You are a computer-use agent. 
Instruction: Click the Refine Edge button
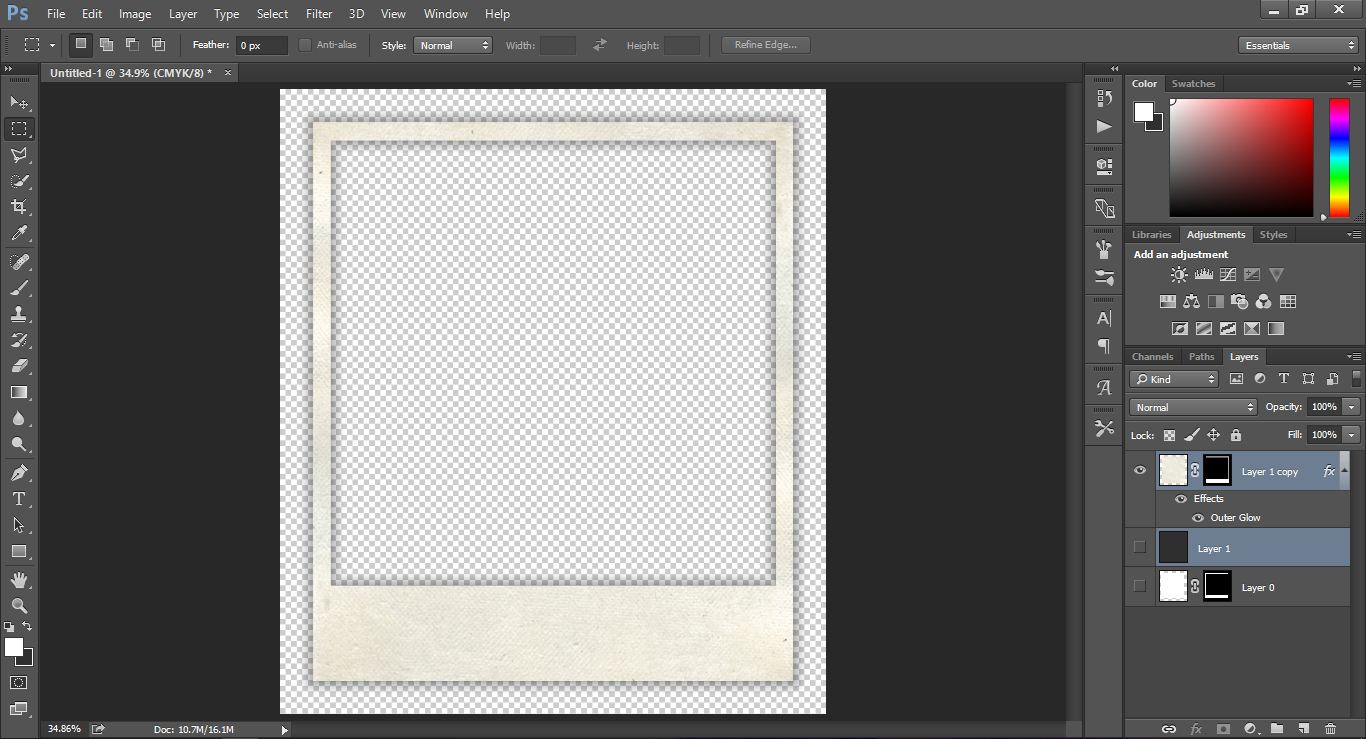(766, 45)
